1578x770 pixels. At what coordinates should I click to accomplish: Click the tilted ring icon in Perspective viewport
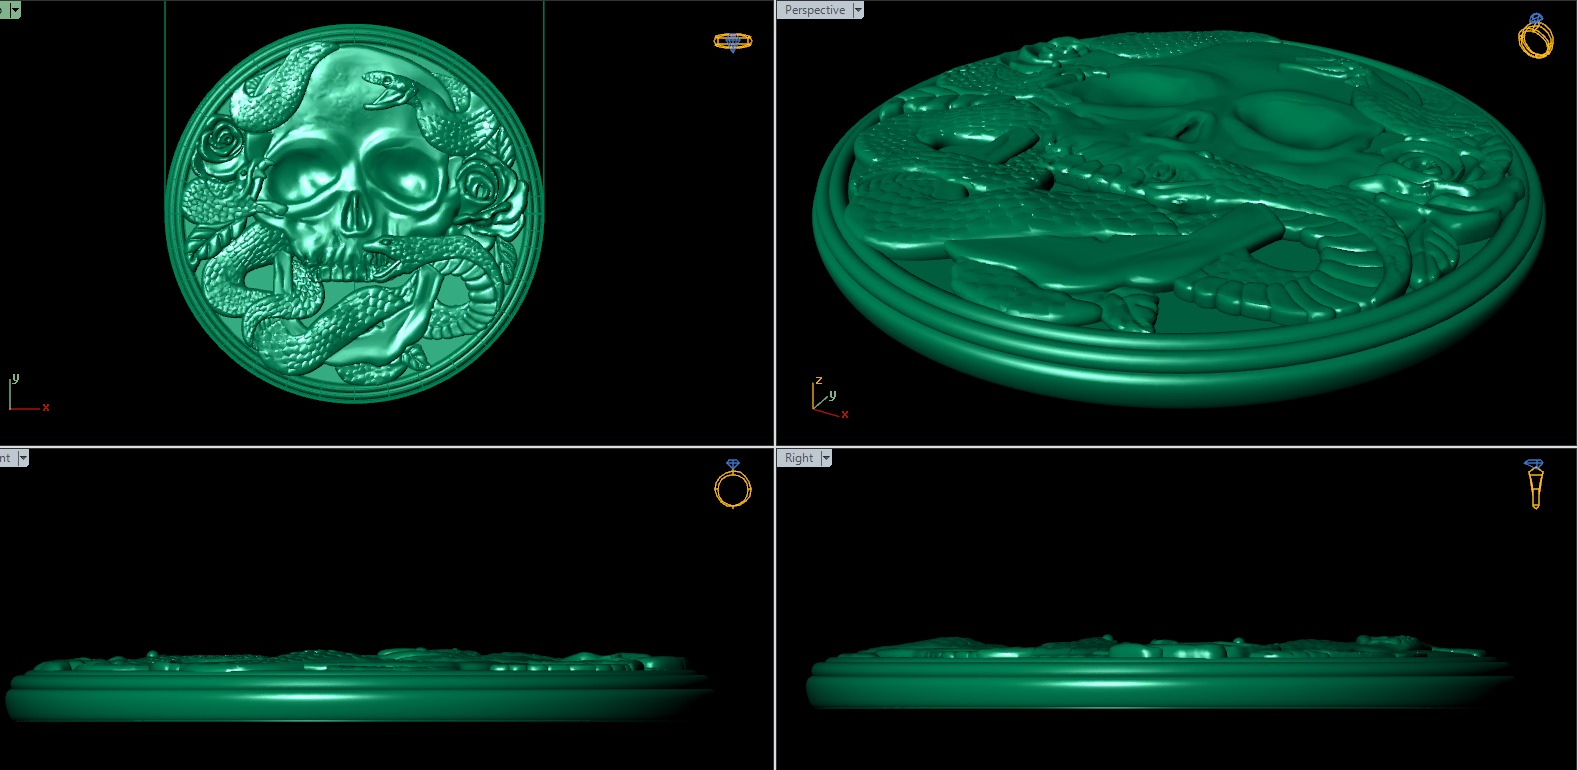(x=1536, y=36)
